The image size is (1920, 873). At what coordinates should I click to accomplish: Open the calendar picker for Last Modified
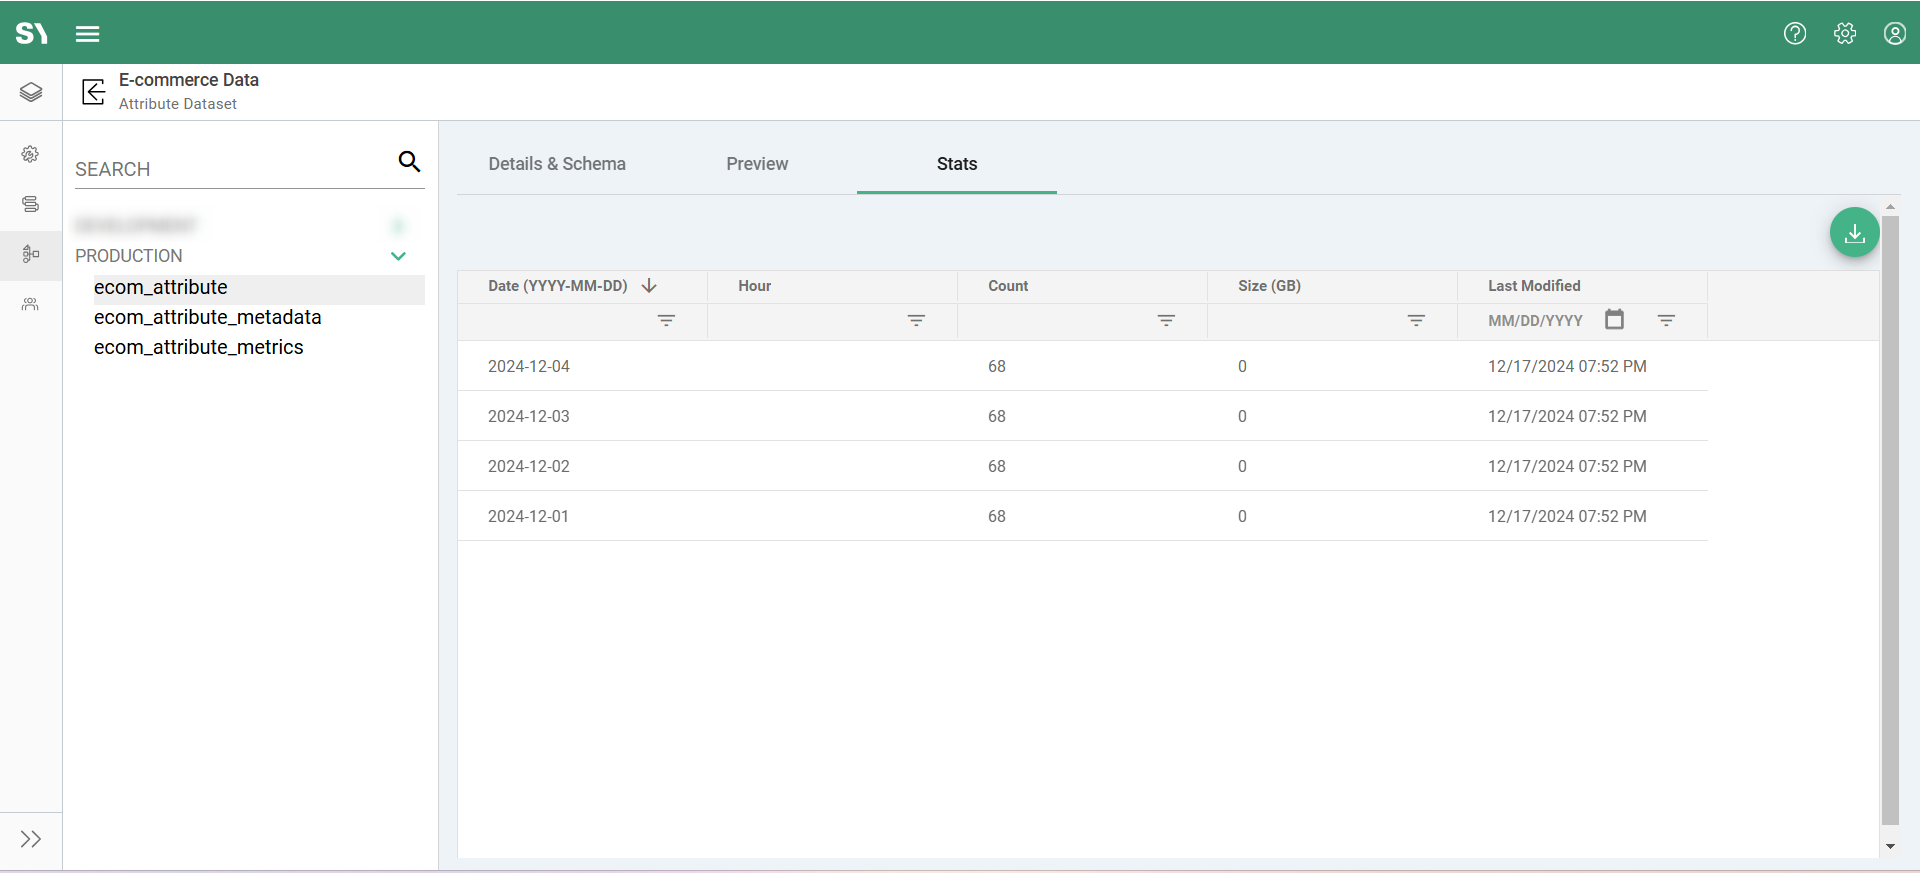click(x=1614, y=320)
